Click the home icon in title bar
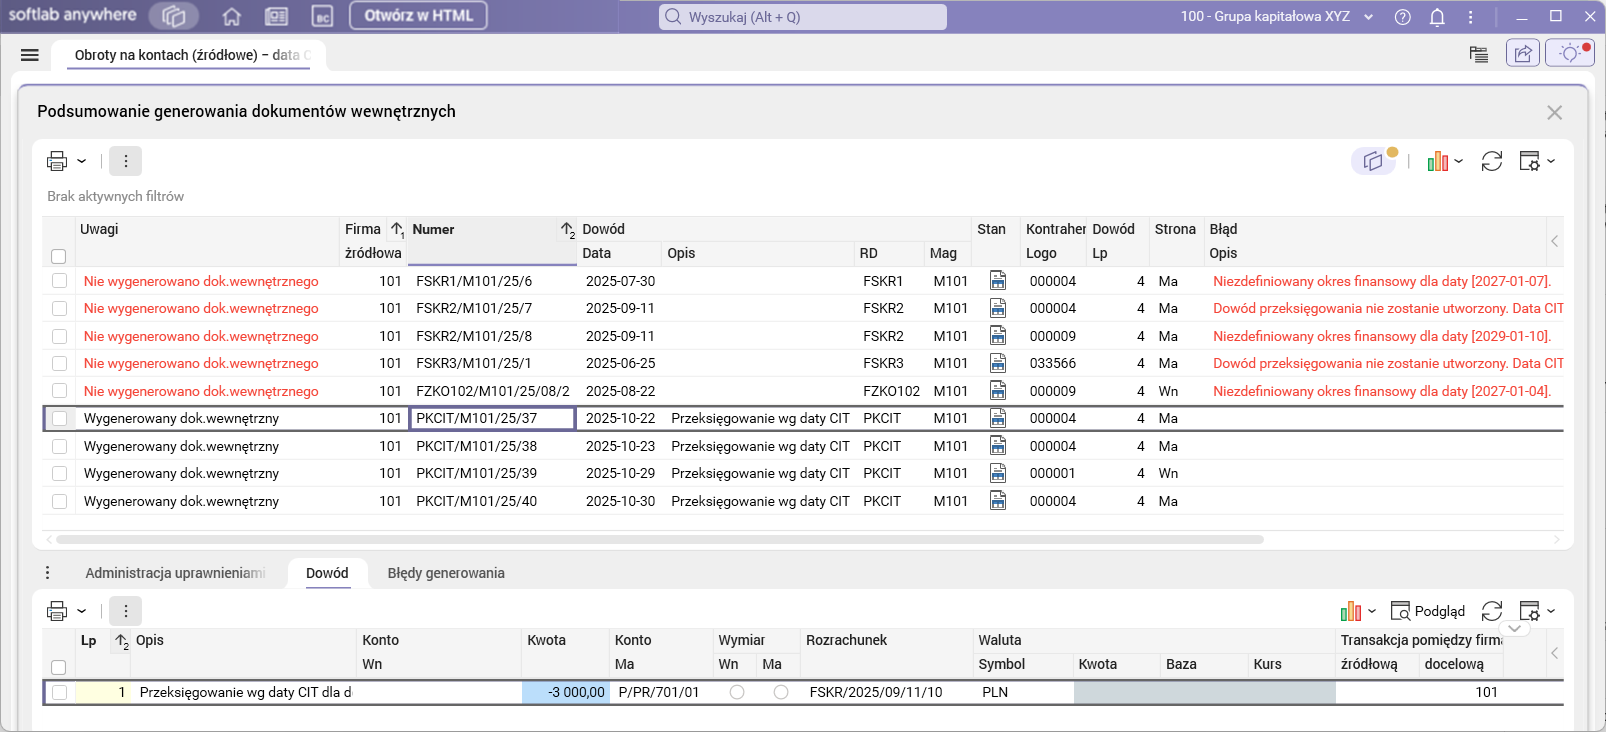1606x732 pixels. [x=232, y=17]
